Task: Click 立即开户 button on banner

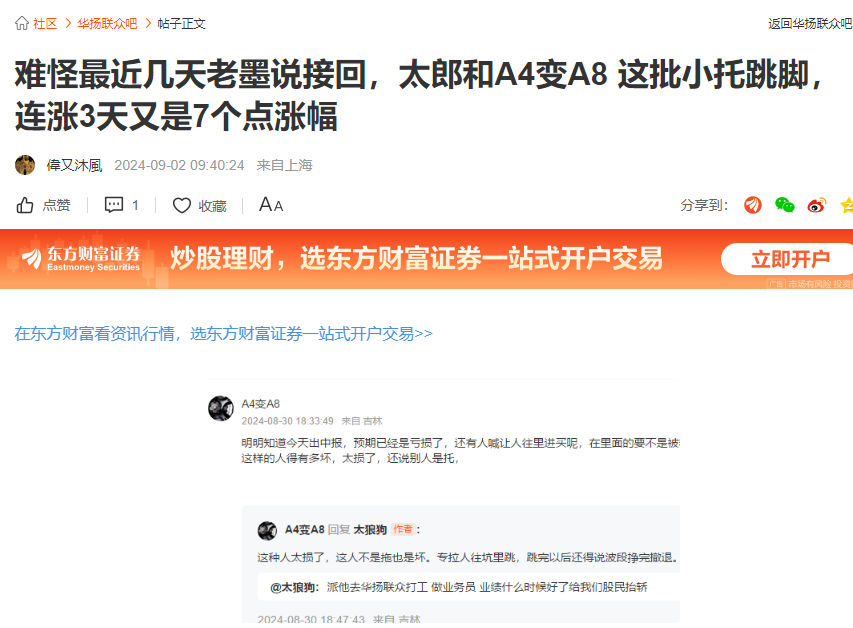Action: pyautogui.click(x=789, y=259)
